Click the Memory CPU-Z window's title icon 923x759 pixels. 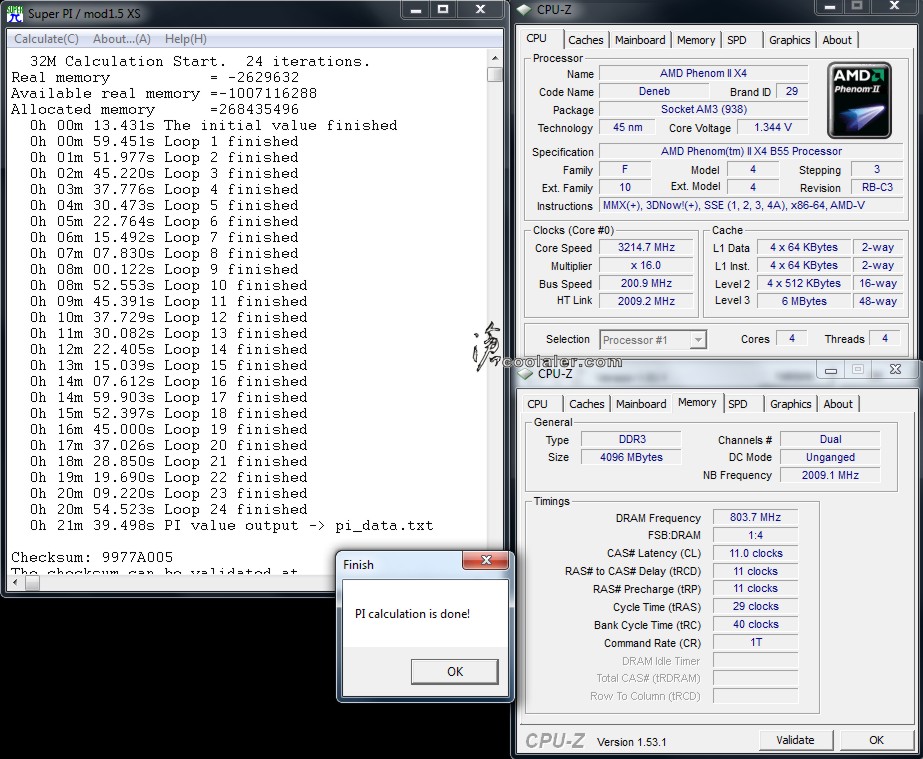[526, 373]
